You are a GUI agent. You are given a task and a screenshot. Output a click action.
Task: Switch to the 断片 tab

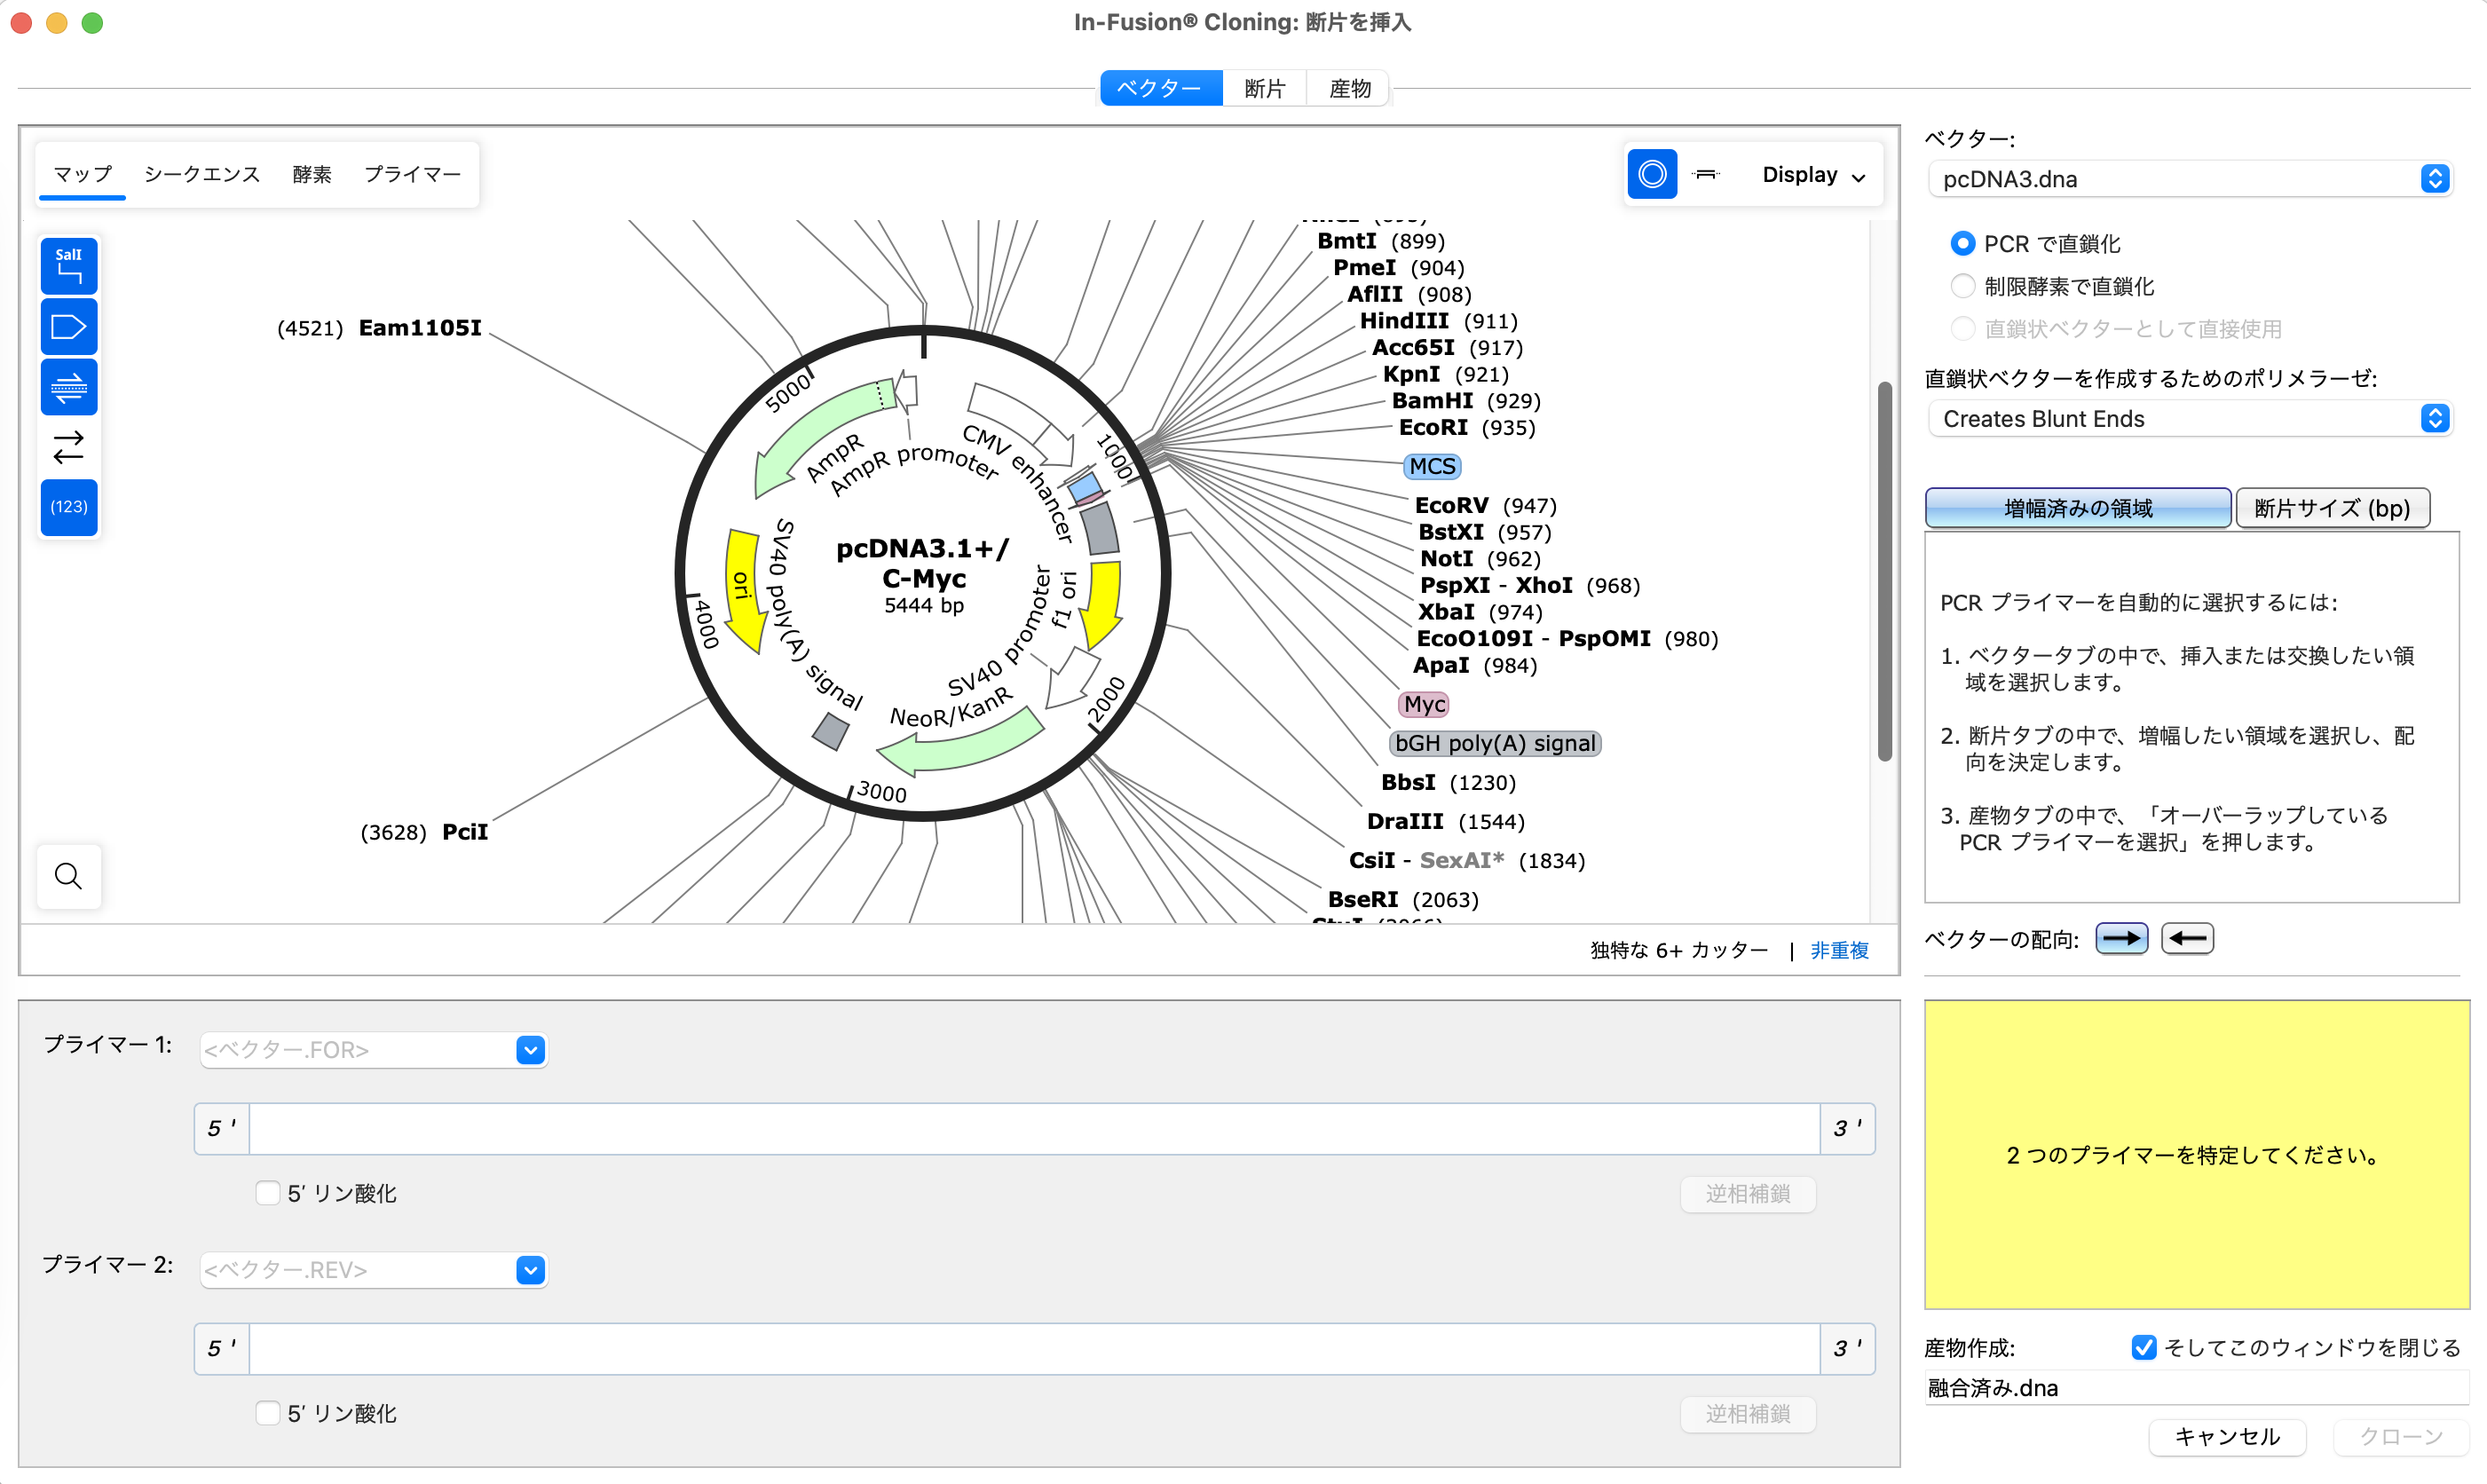[1264, 87]
